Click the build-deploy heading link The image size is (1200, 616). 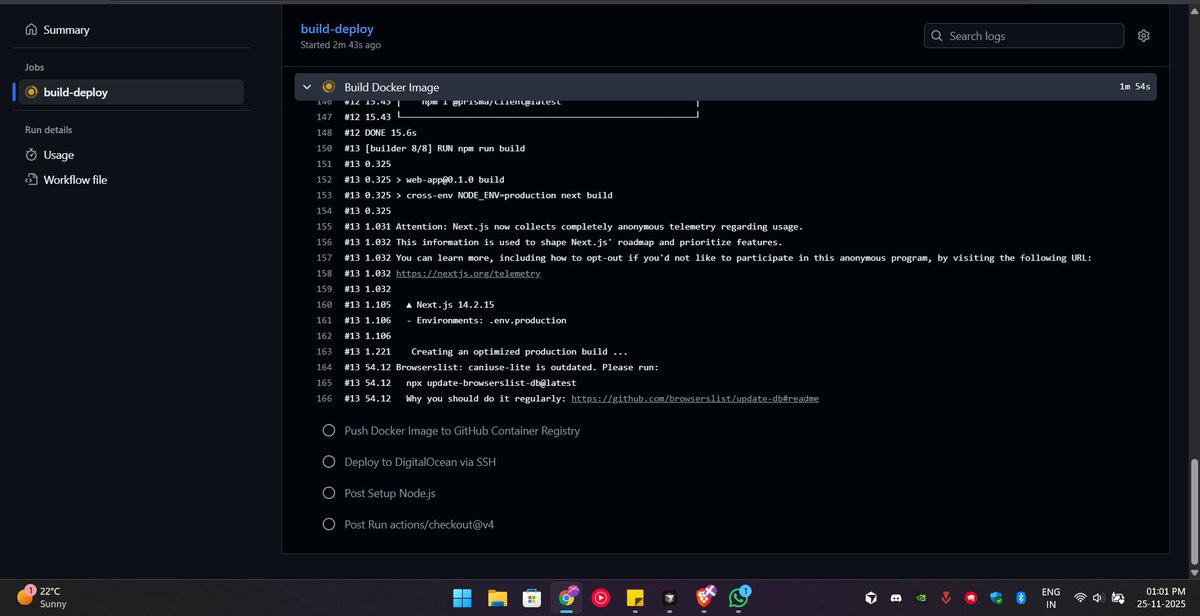pos(337,29)
